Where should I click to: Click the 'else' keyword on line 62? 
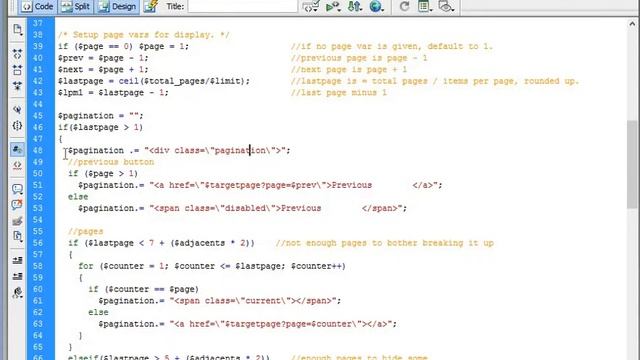[x=98, y=312]
